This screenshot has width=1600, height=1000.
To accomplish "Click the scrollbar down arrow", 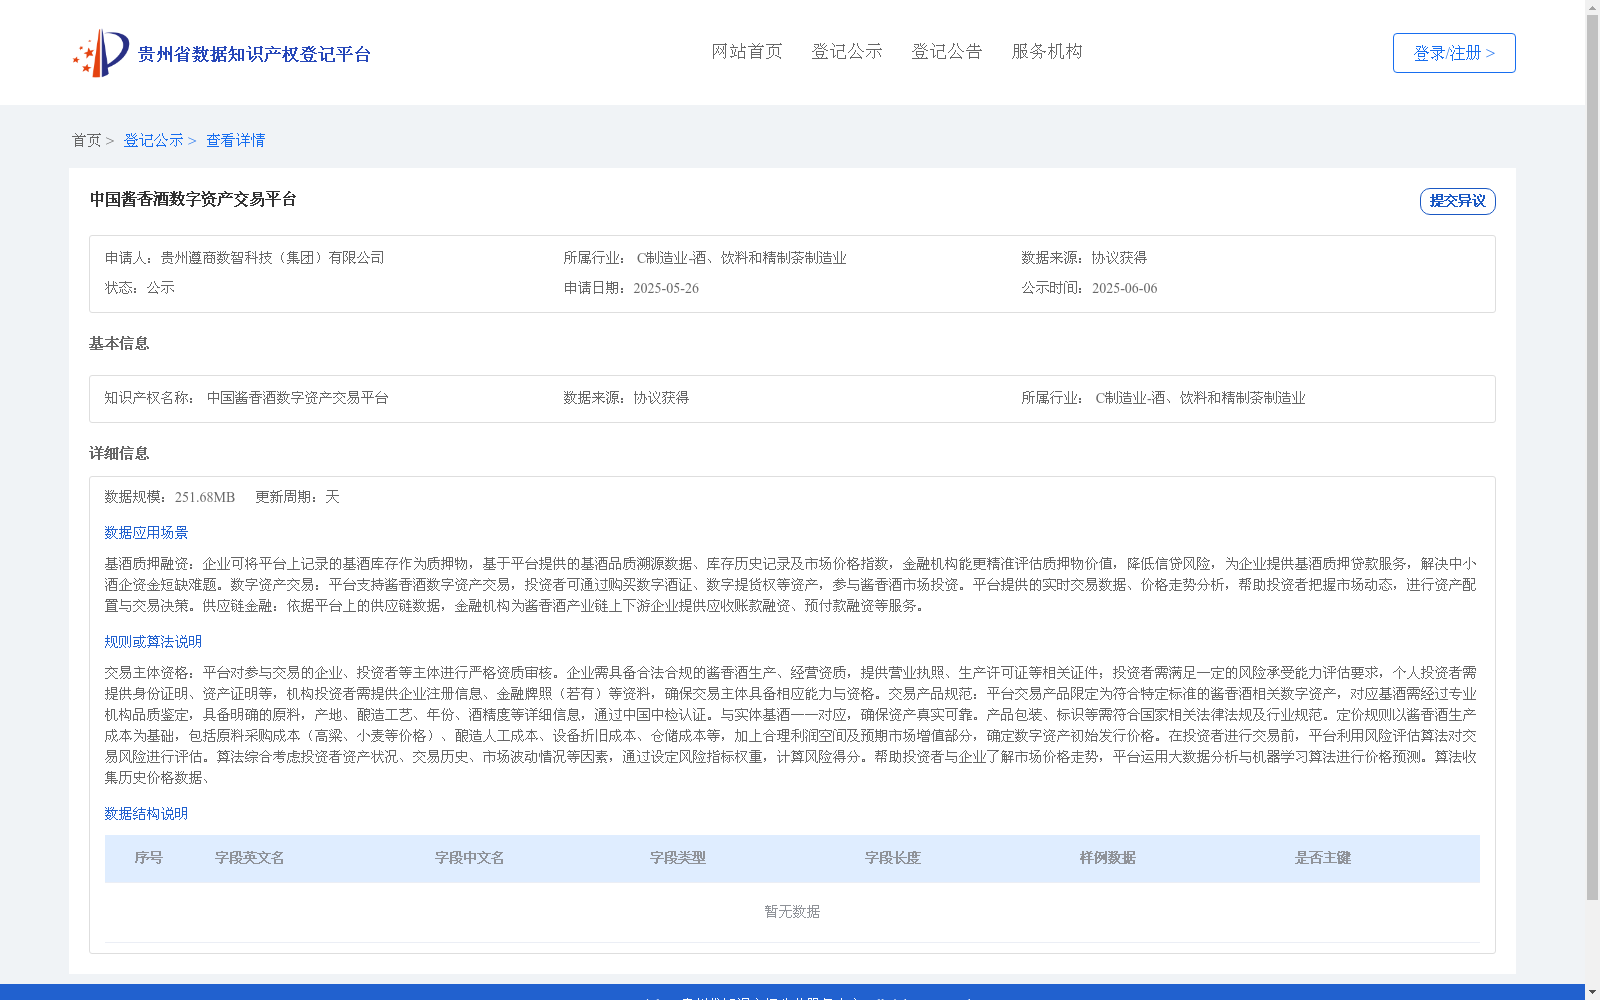I will tap(1593, 992).
